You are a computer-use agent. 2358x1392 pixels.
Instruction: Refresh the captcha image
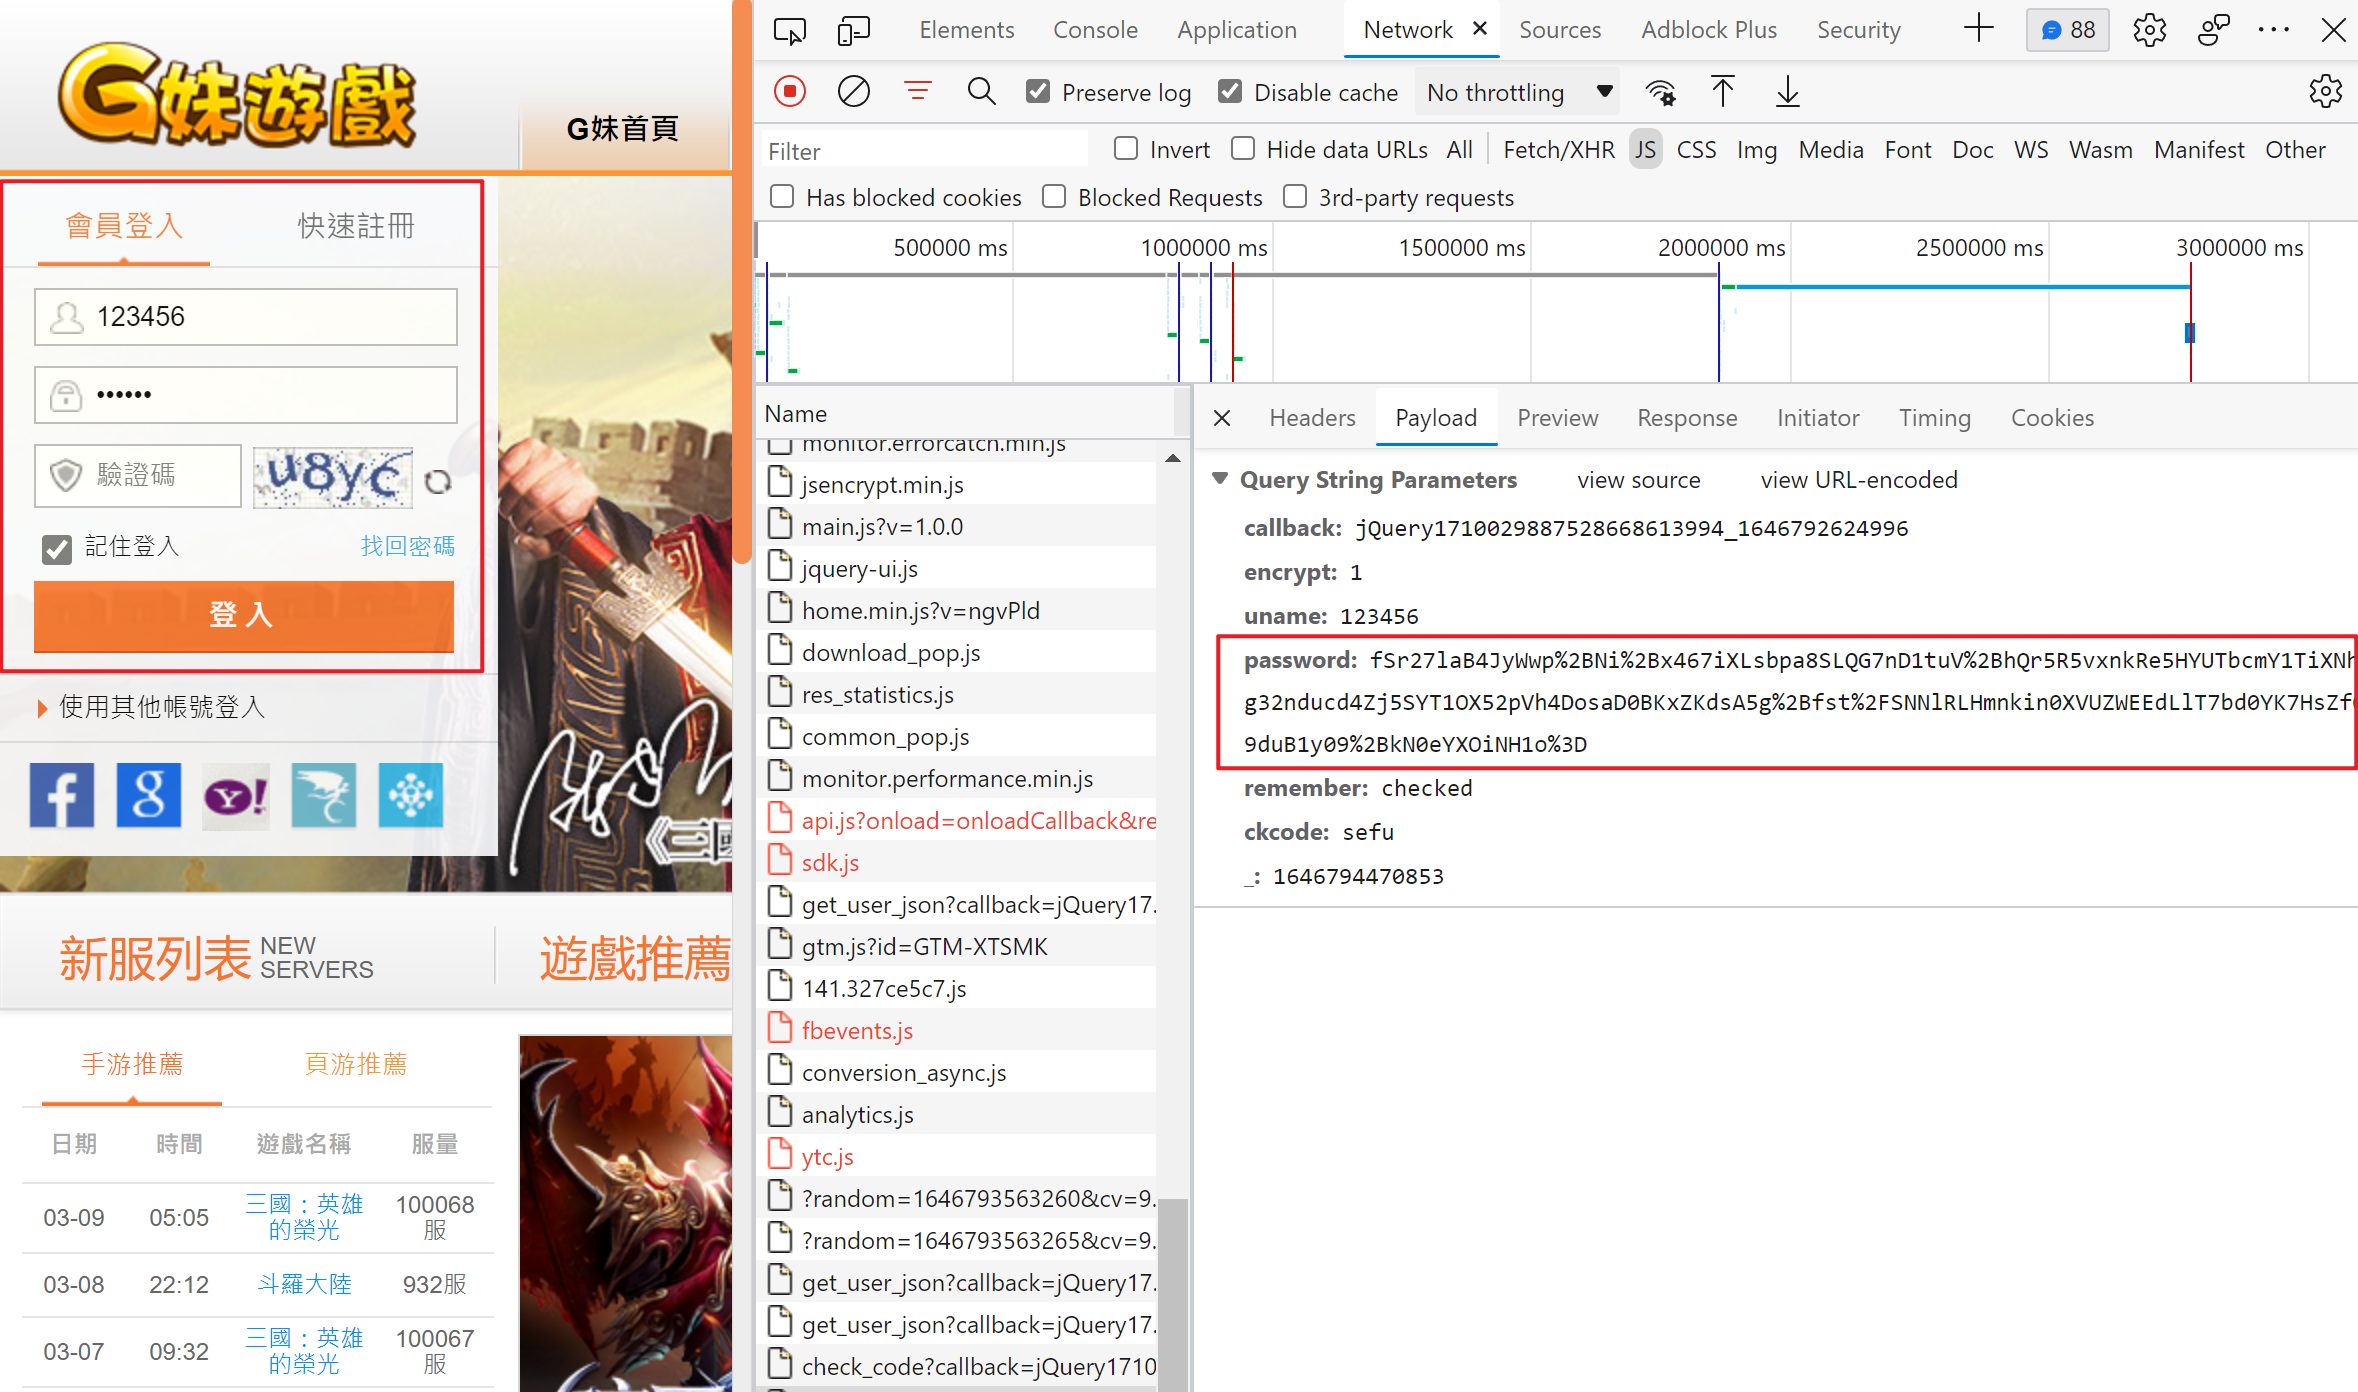(438, 481)
